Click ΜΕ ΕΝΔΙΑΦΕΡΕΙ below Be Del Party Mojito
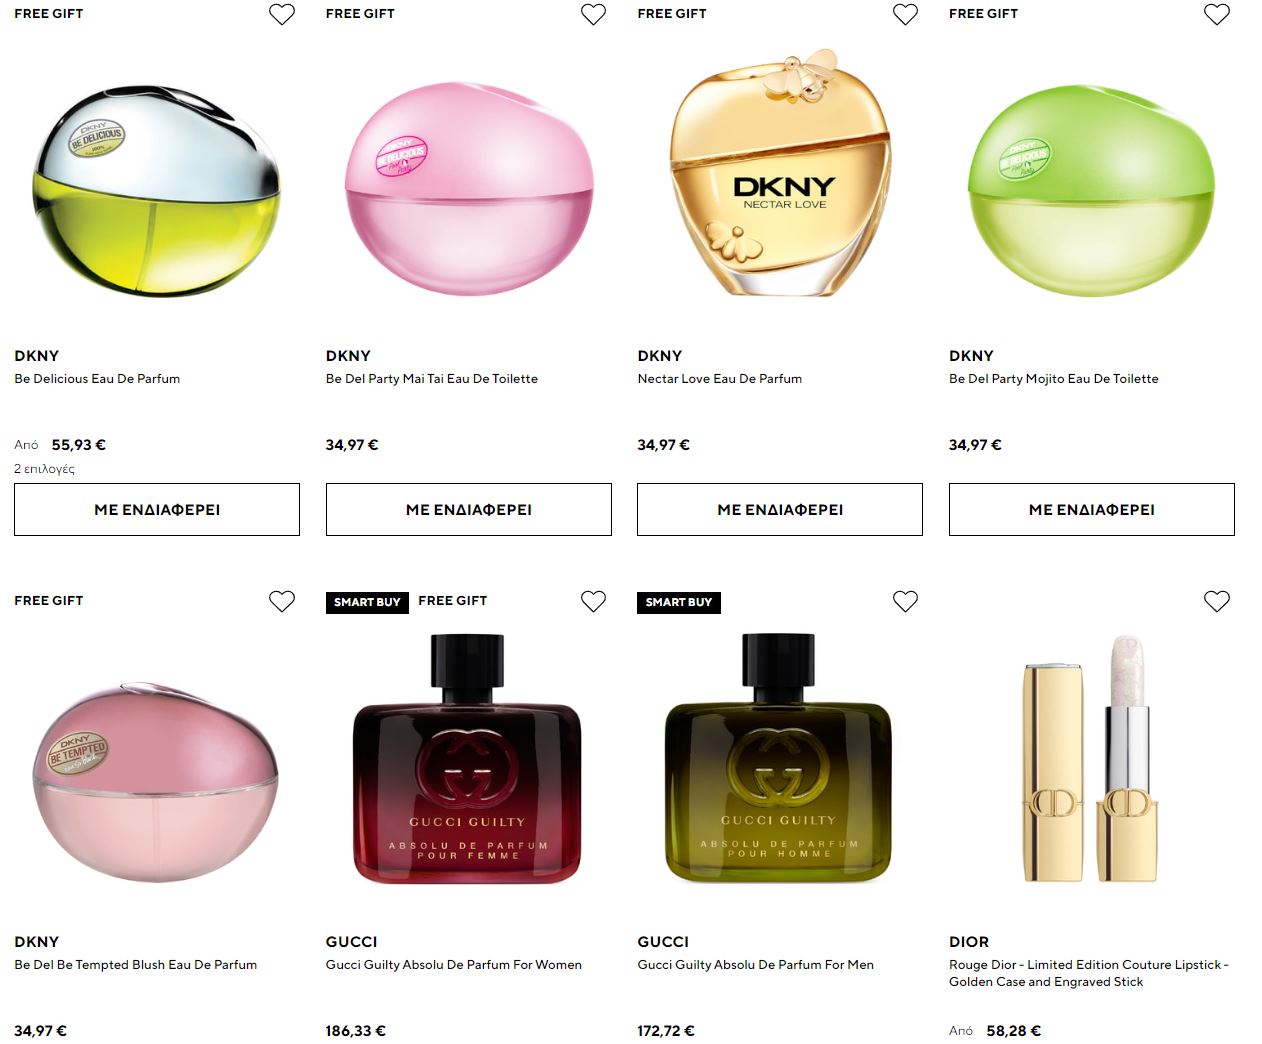 [x=1092, y=509]
